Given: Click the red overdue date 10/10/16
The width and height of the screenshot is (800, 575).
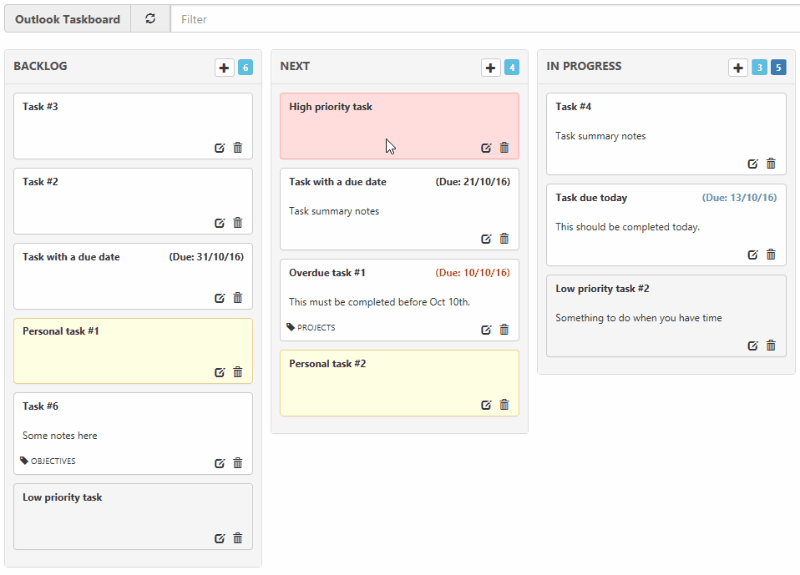Looking at the screenshot, I should (472, 272).
